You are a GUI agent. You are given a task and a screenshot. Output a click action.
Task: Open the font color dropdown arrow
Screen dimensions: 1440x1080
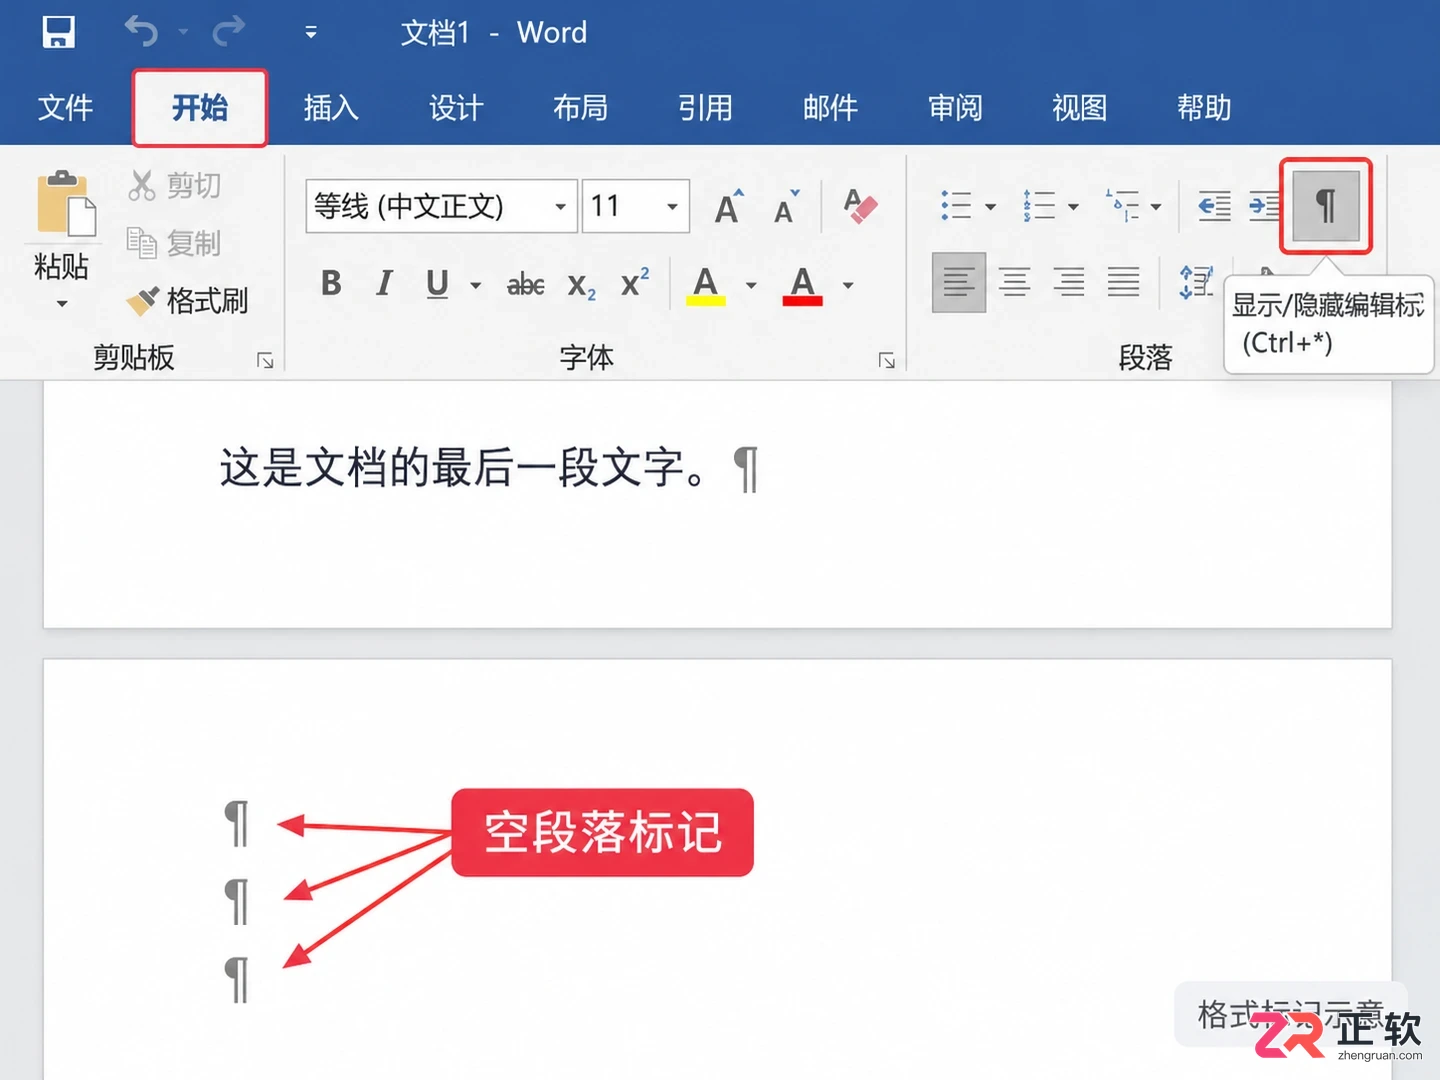(848, 286)
